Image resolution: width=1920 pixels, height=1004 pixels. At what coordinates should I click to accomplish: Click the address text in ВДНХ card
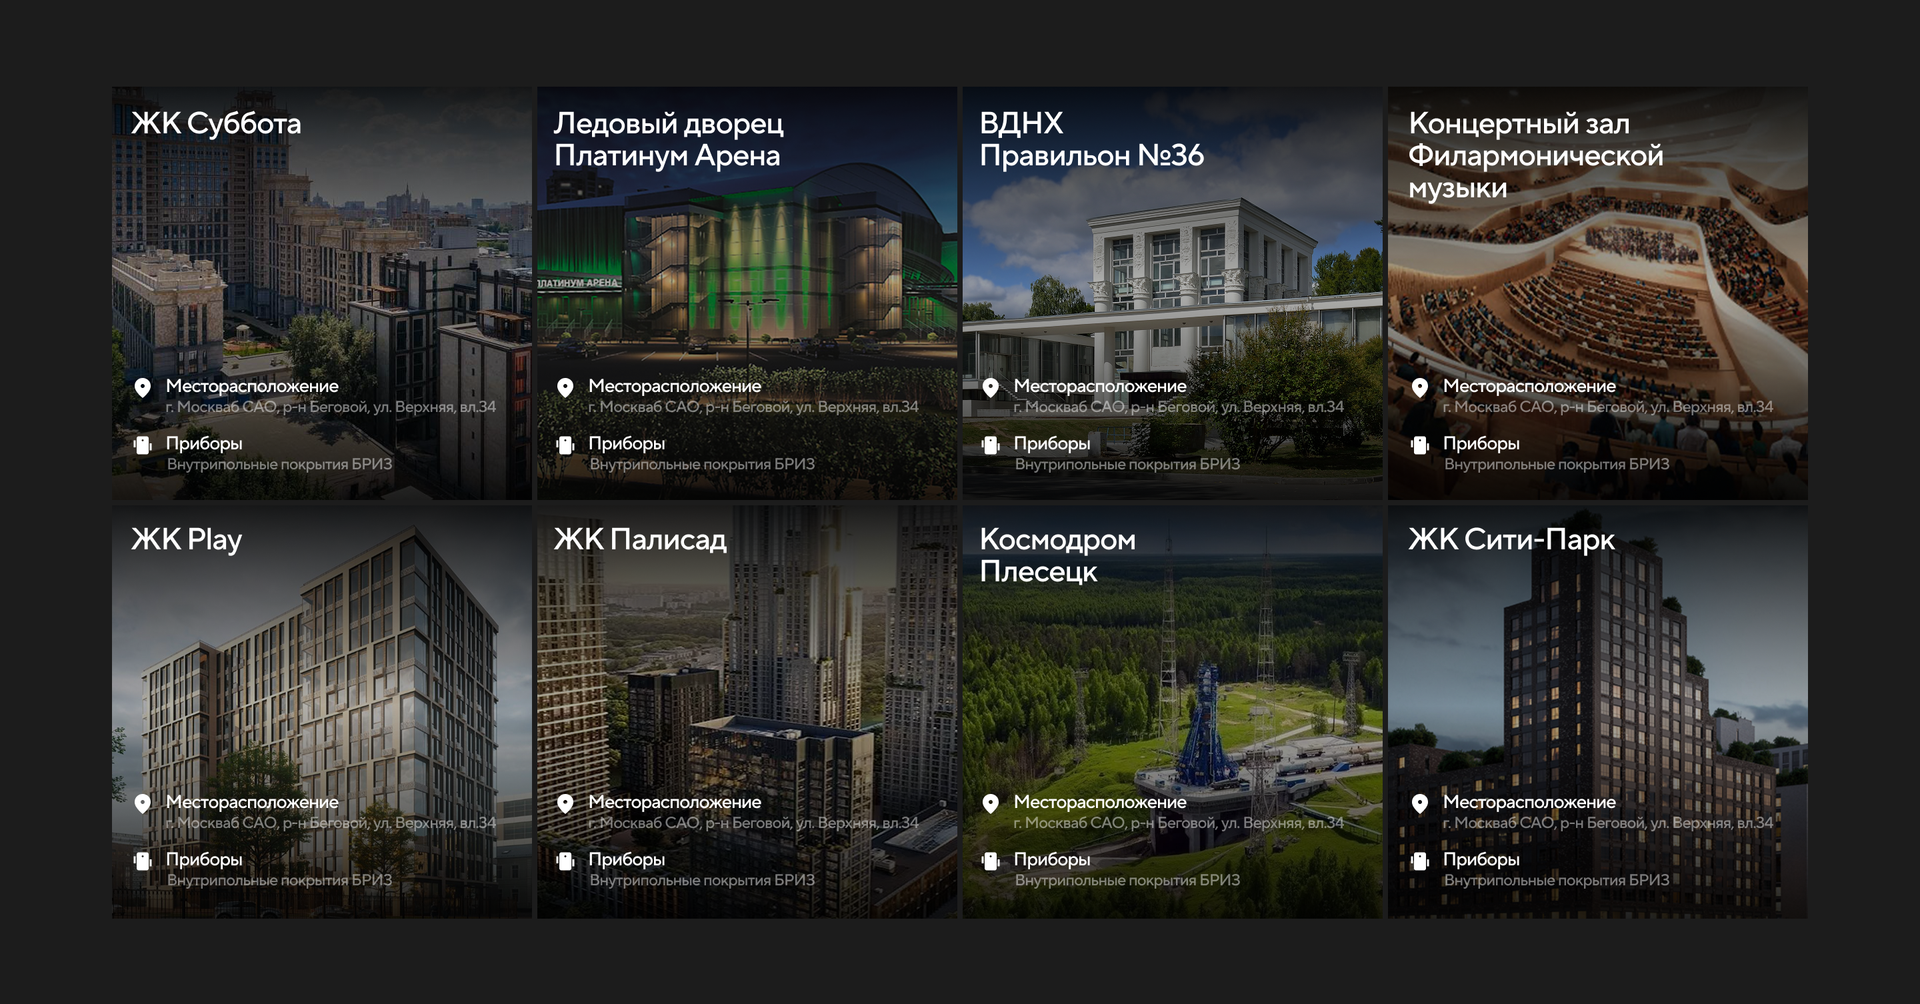pyautogui.click(x=1179, y=407)
